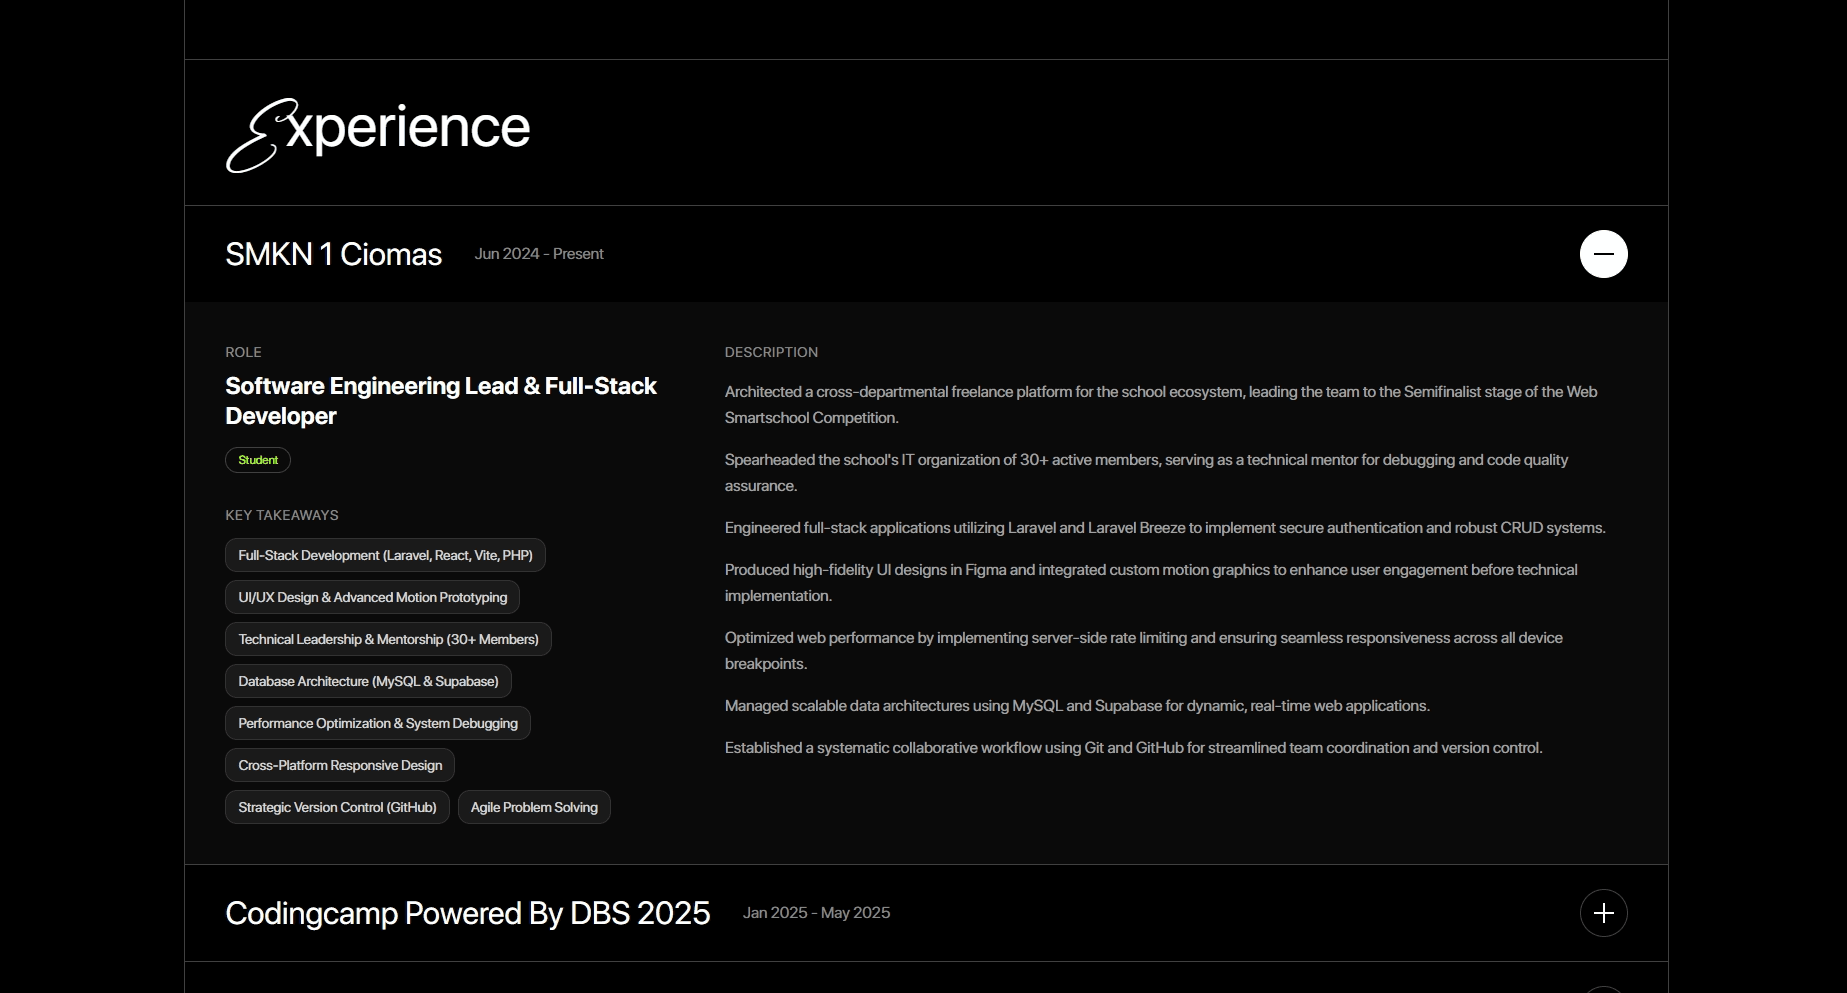The image size is (1847, 993).
Task: Click the UI/UX Design & Advanced Motion Prototyping tag
Action: click(372, 597)
